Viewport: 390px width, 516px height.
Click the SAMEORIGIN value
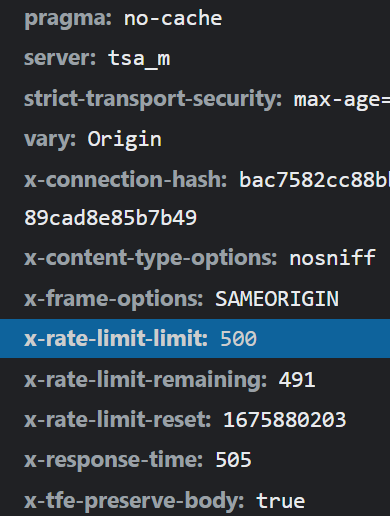(277, 299)
